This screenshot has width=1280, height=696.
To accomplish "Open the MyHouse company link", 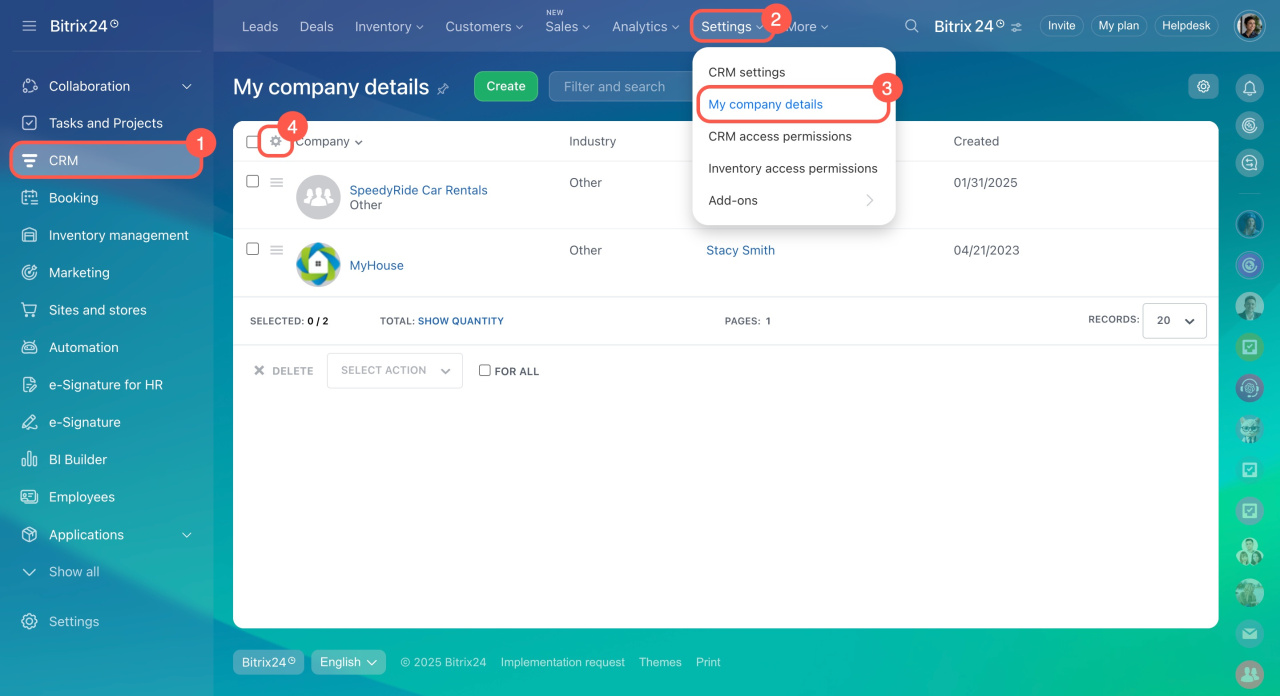I will coord(376,266).
